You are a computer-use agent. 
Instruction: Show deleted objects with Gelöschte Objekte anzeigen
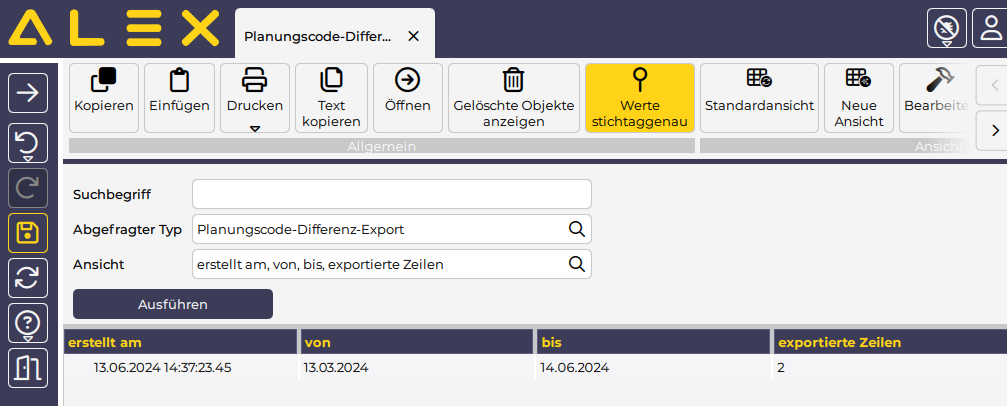coord(513,97)
